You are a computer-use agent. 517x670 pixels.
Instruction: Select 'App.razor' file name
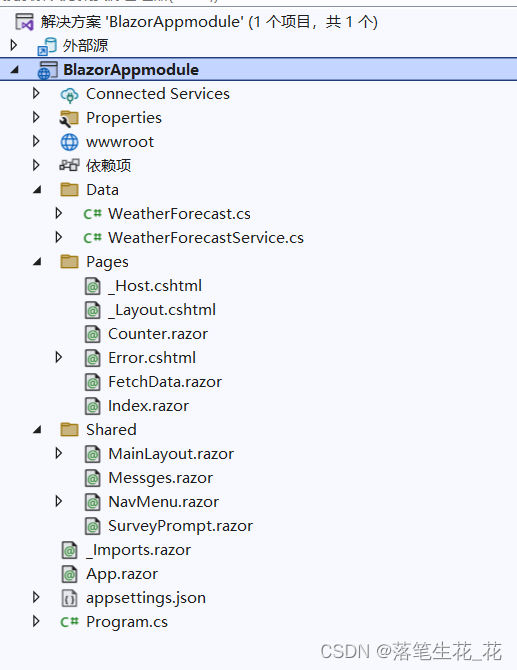point(122,574)
